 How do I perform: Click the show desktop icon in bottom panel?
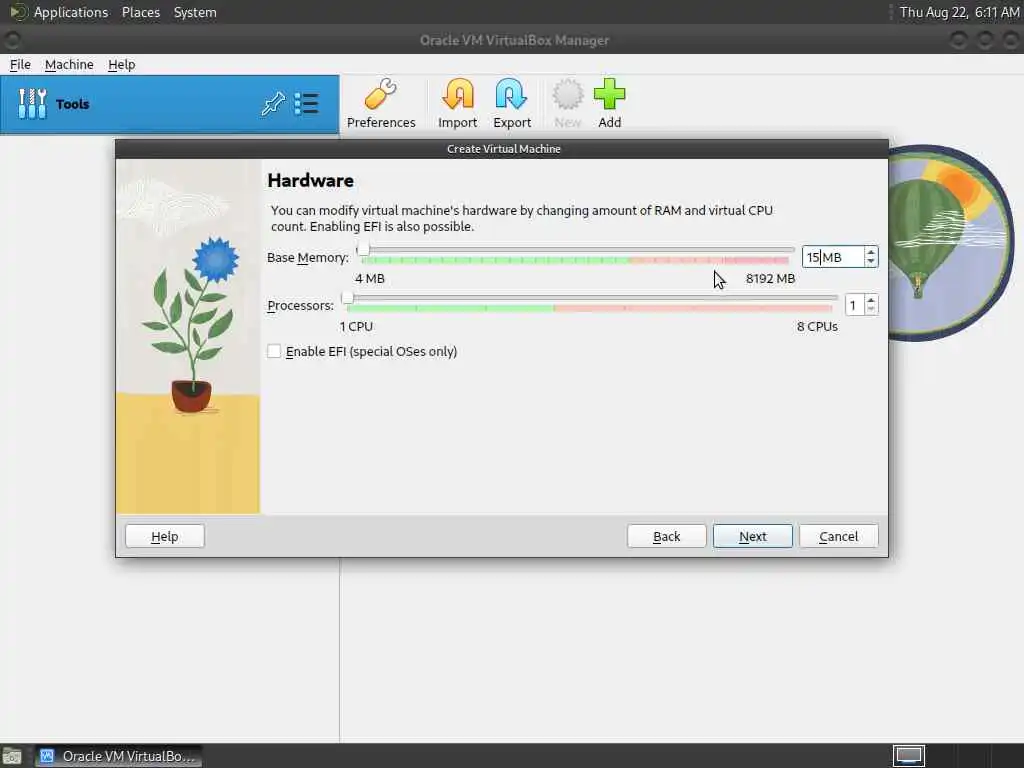pos(12,756)
